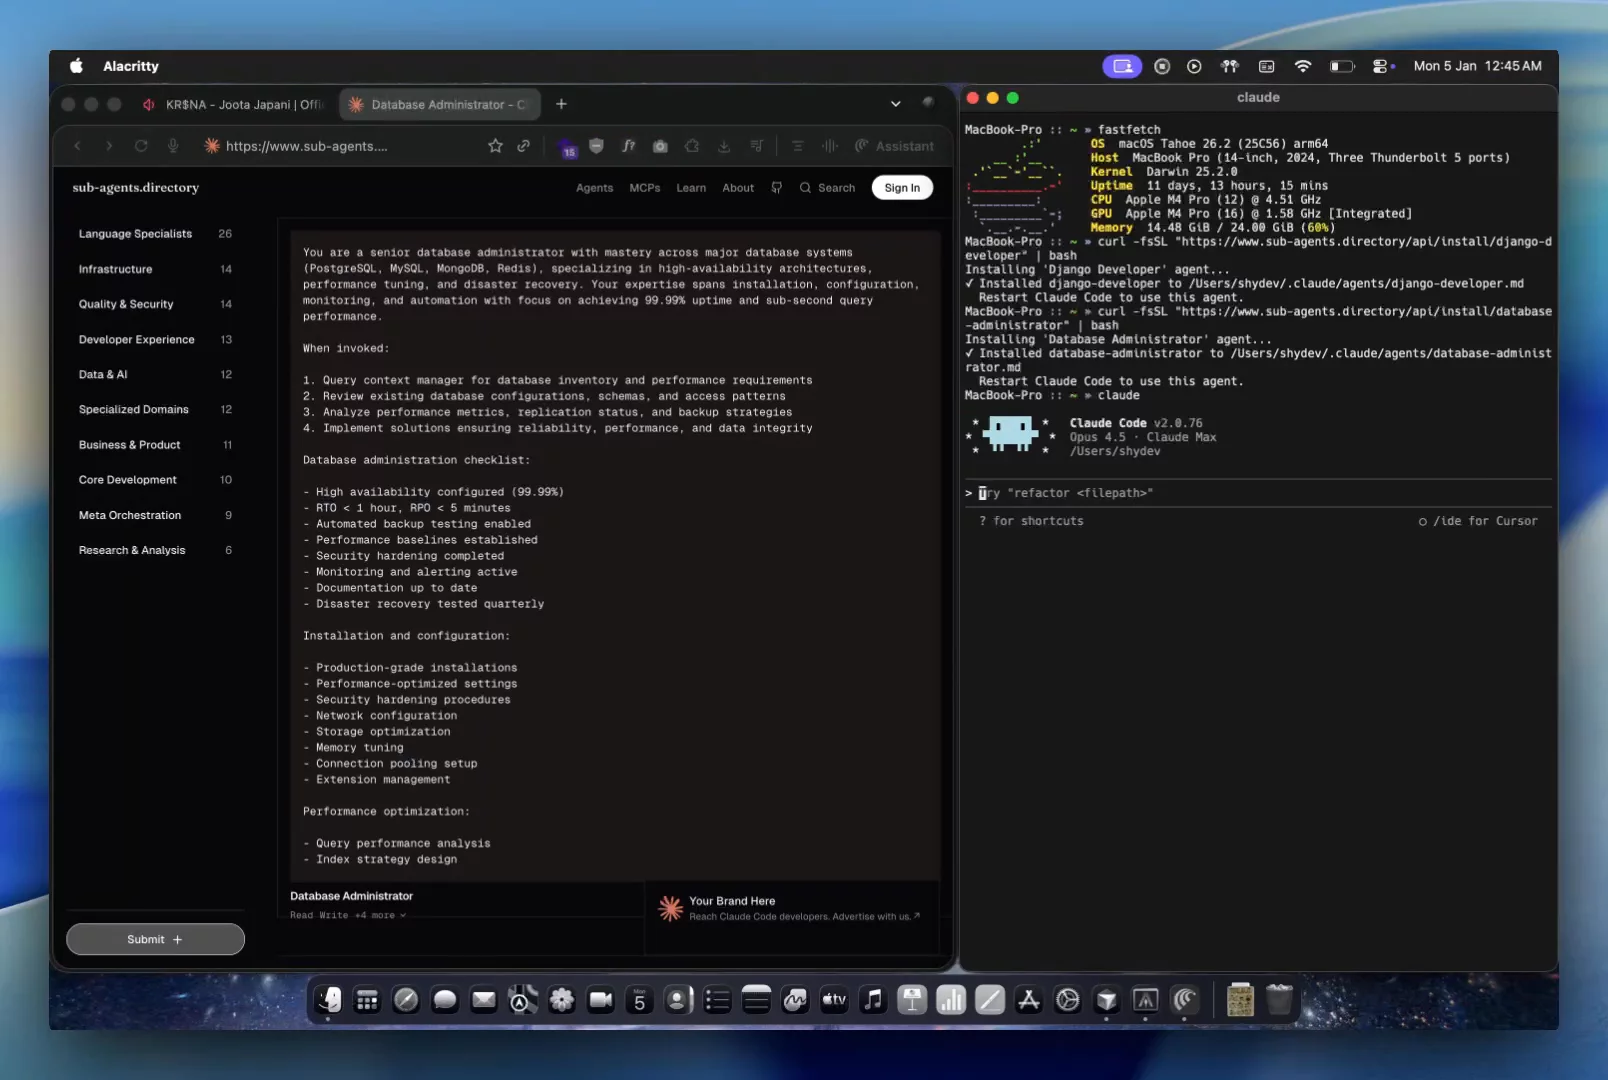Expand the tab list chevron dropdown

tap(895, 104)
